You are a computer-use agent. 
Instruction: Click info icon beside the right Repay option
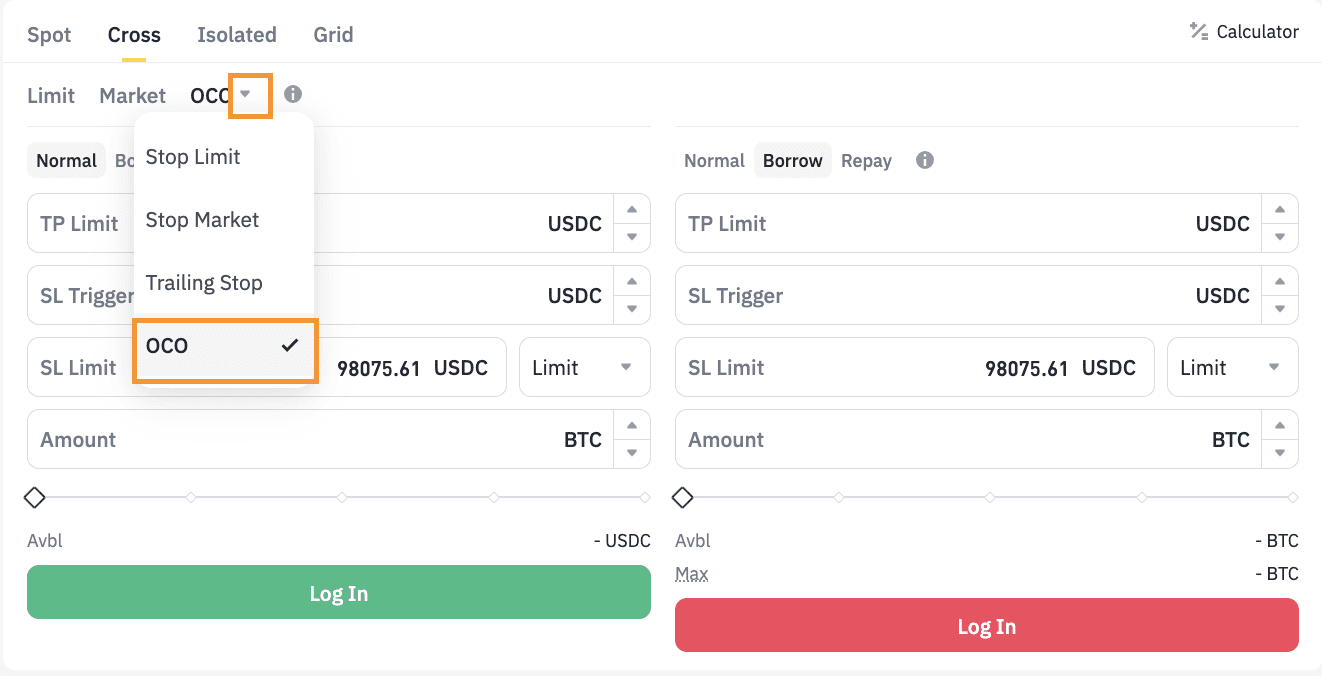925,160
